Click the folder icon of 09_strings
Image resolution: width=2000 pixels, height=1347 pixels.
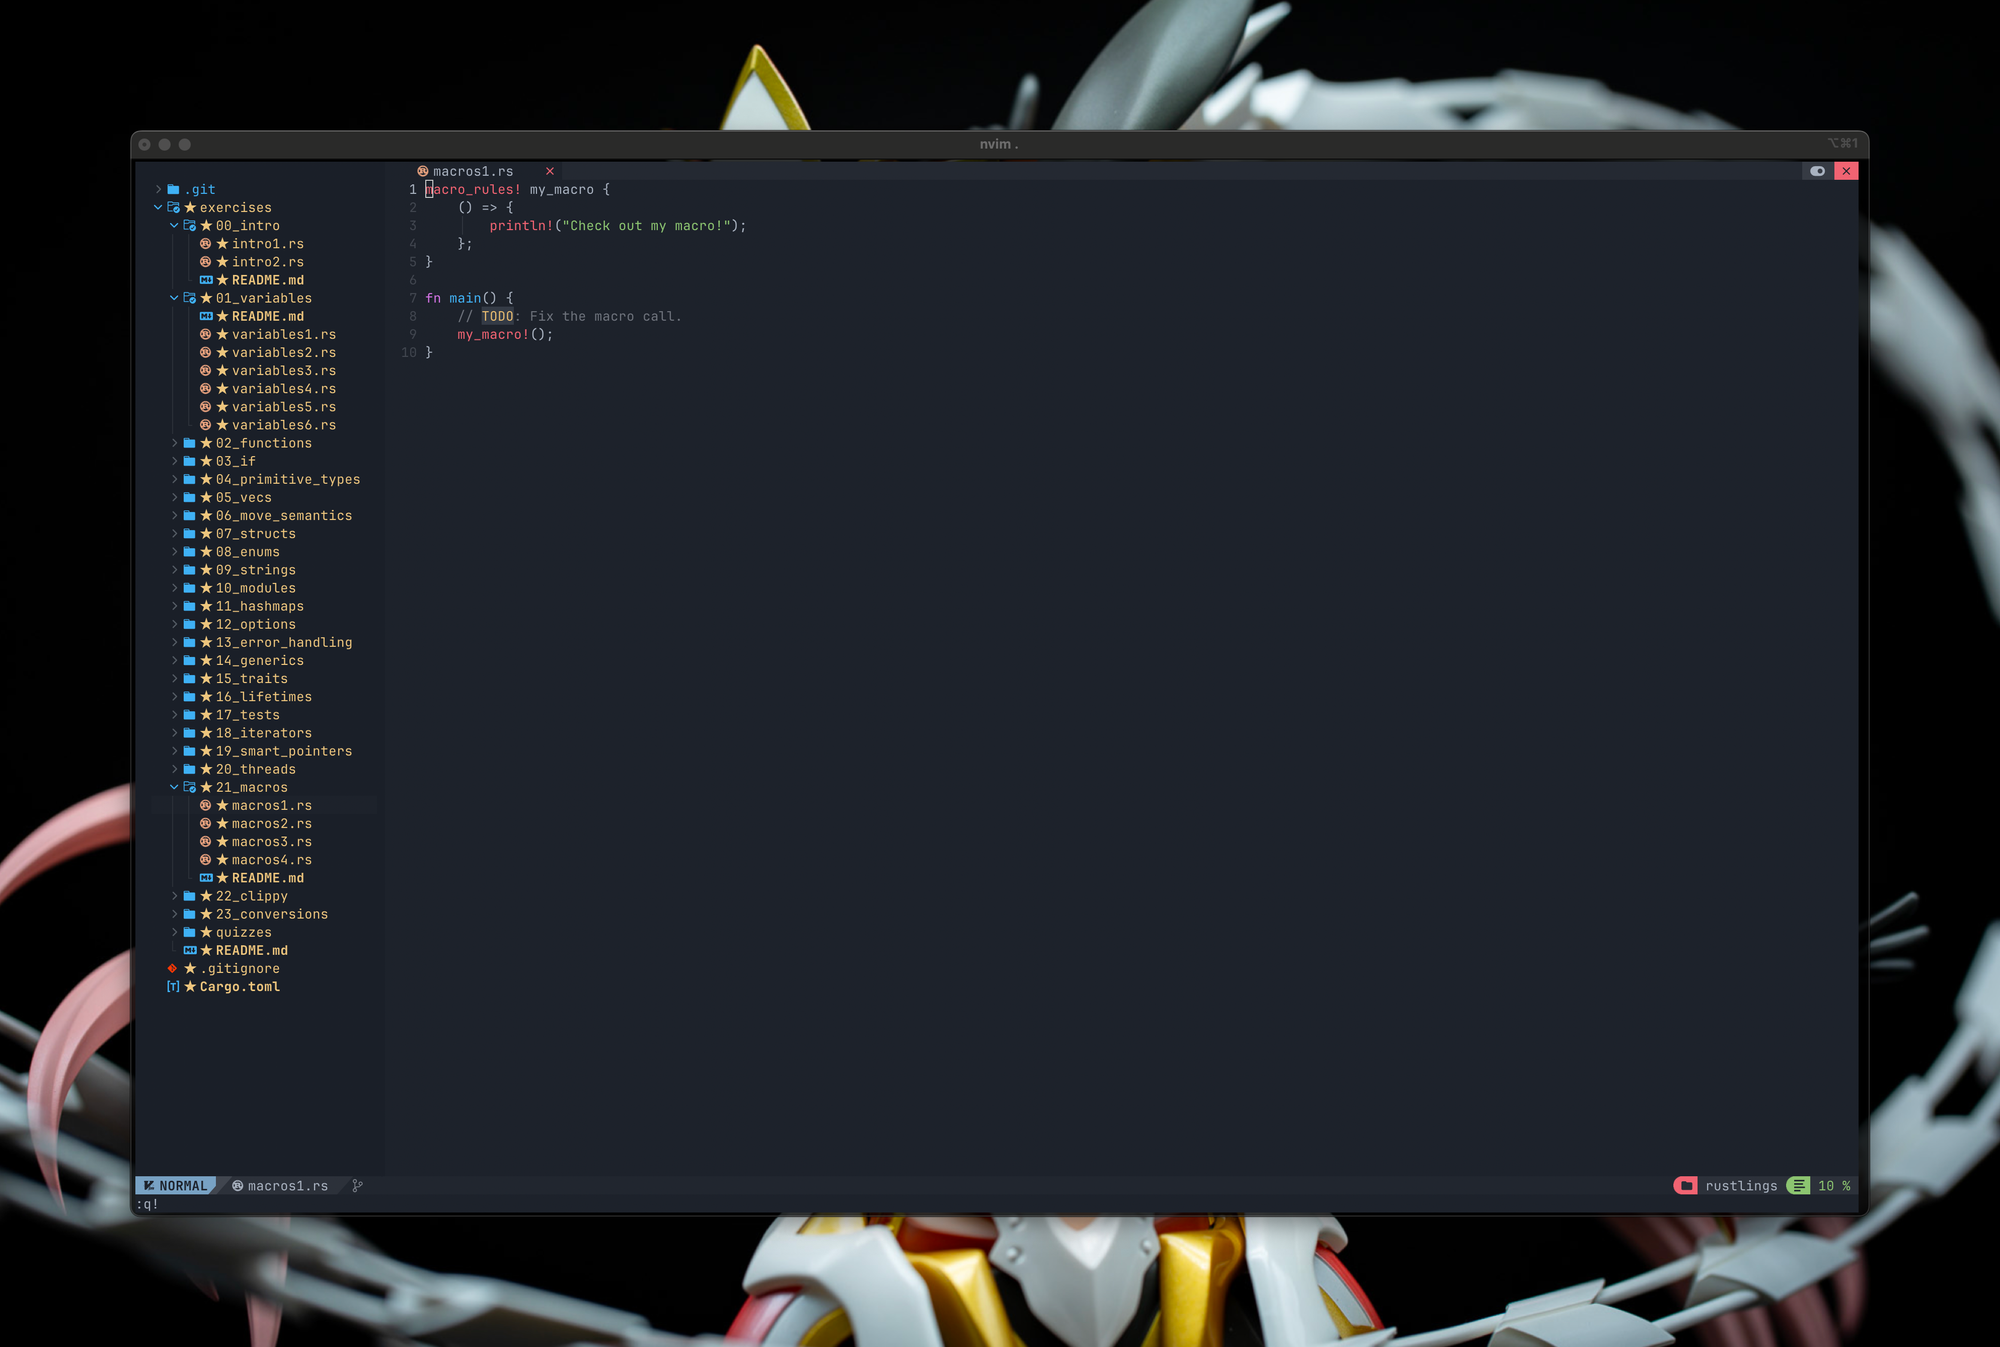pos(190,570)
